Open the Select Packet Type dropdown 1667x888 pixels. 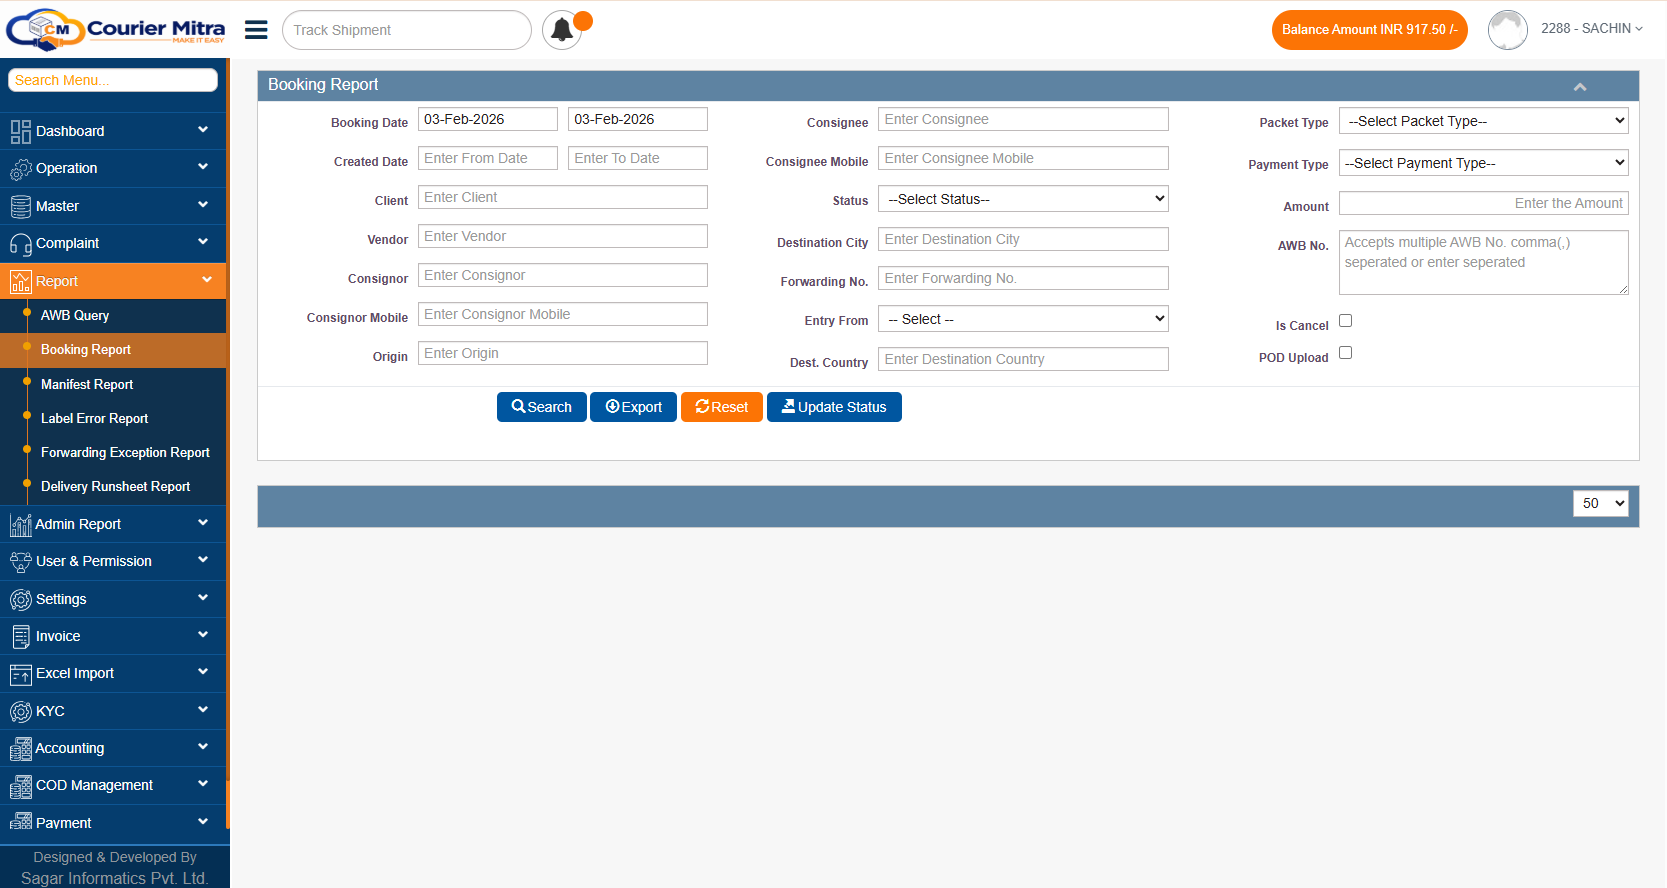click(x=1483, y=121)
